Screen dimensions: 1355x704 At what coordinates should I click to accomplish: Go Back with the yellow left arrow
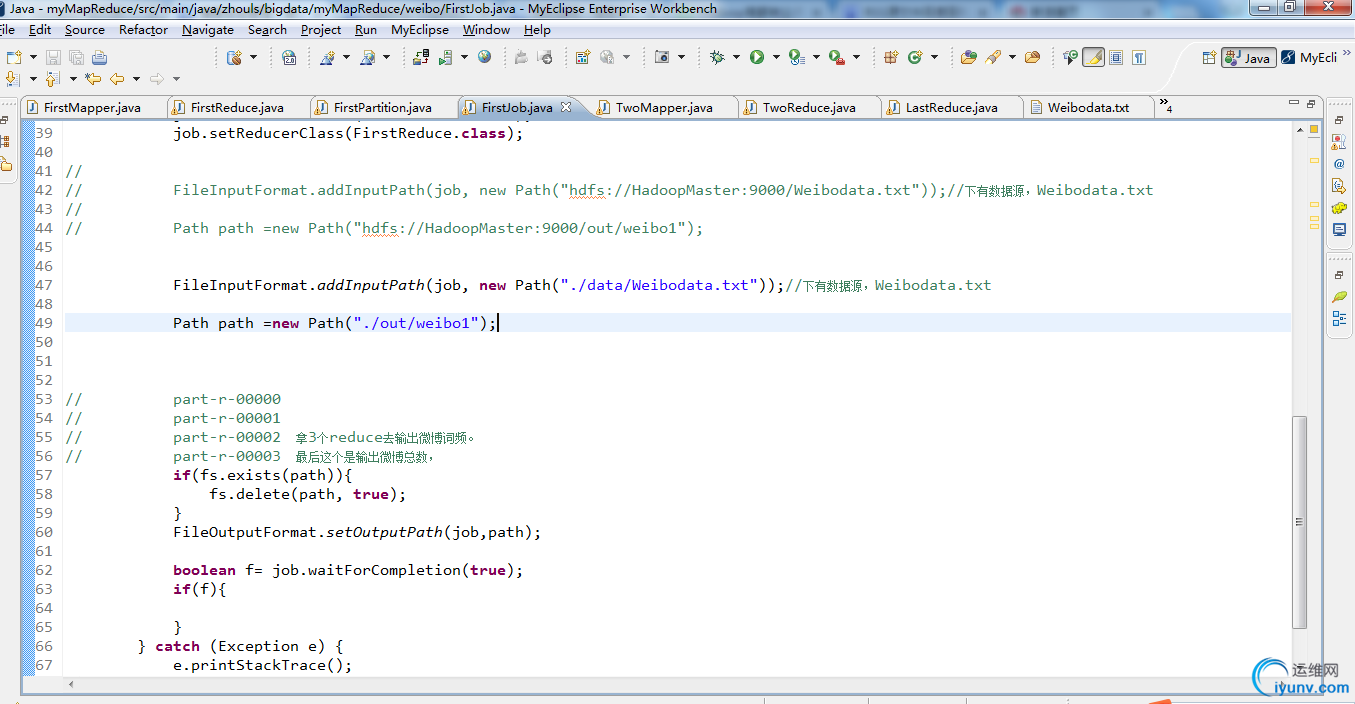[x=117, y=78]
